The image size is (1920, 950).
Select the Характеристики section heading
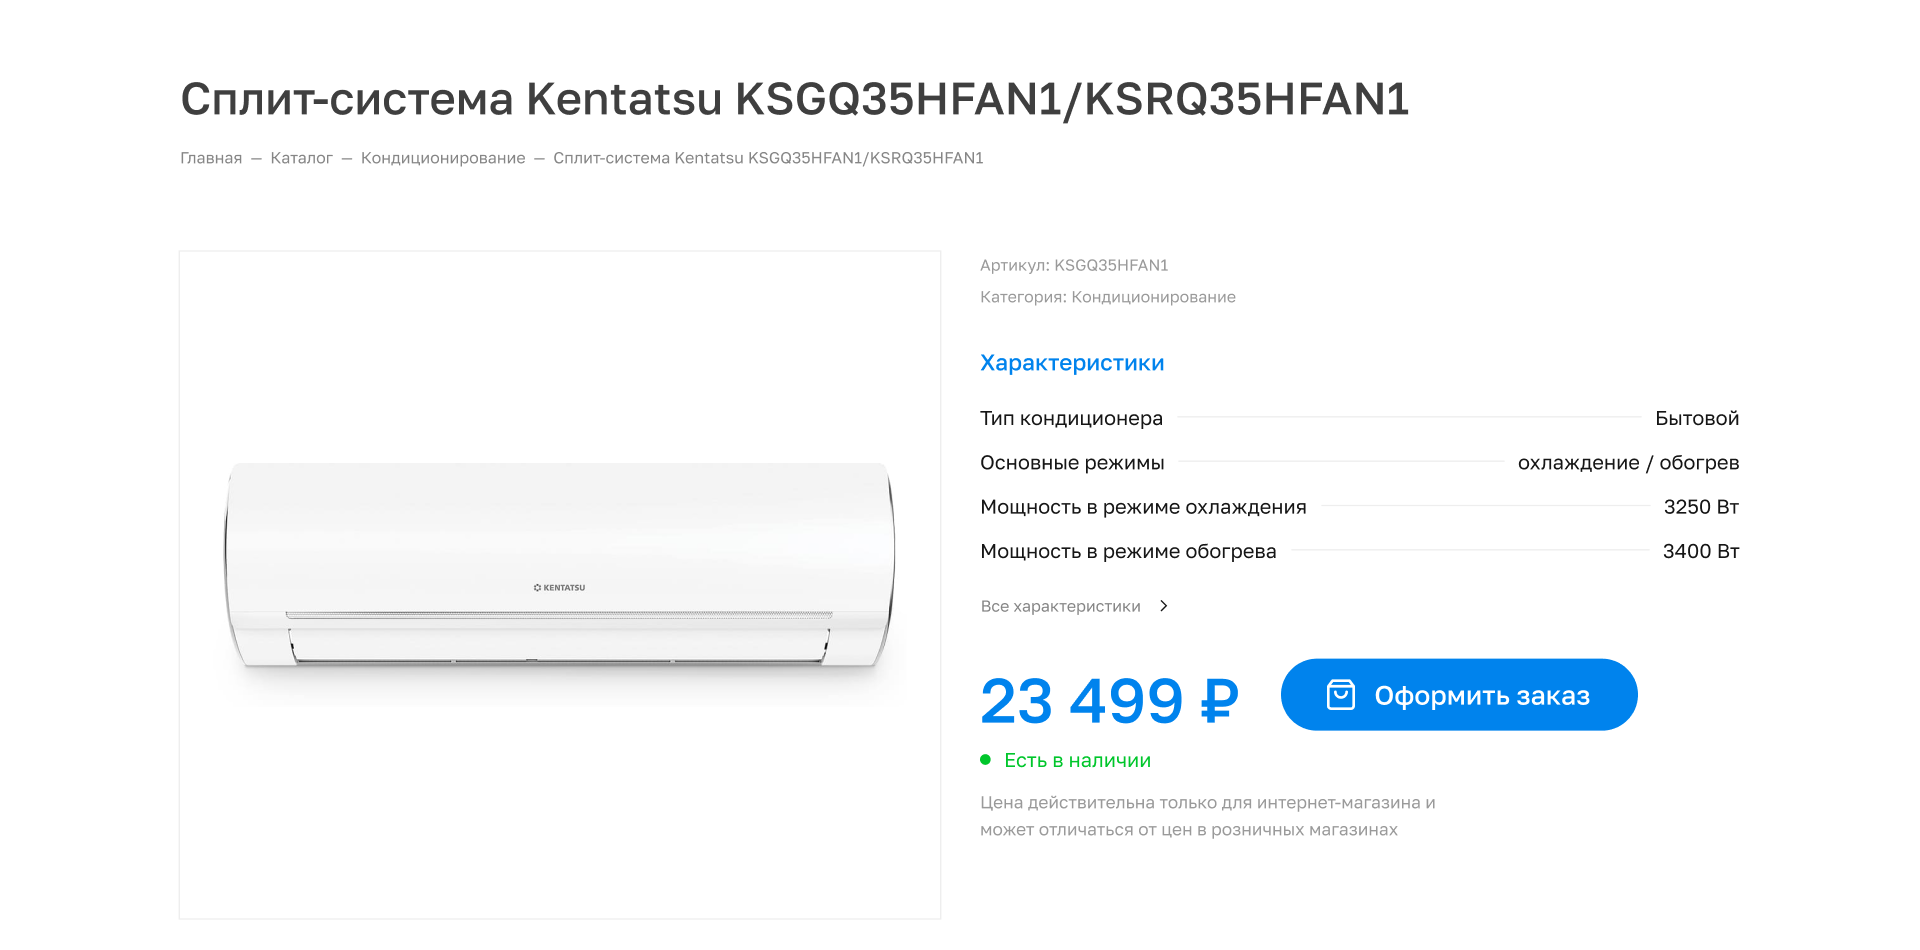coord(1072,363)
